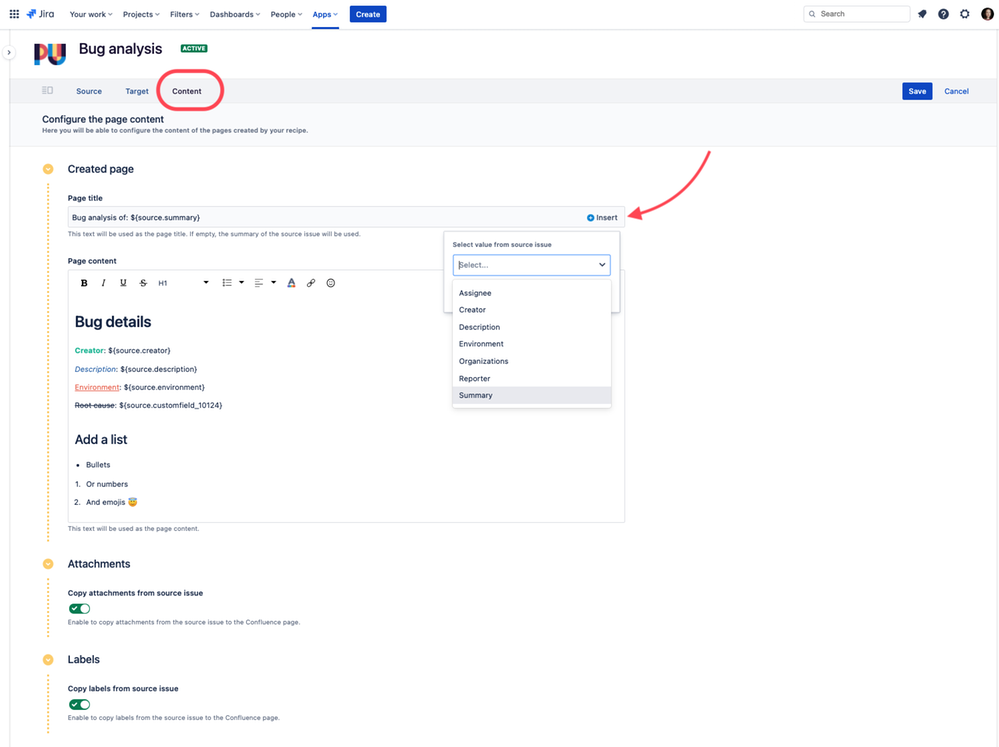
Task: Apply underline formatting
Action: point(123,282)
